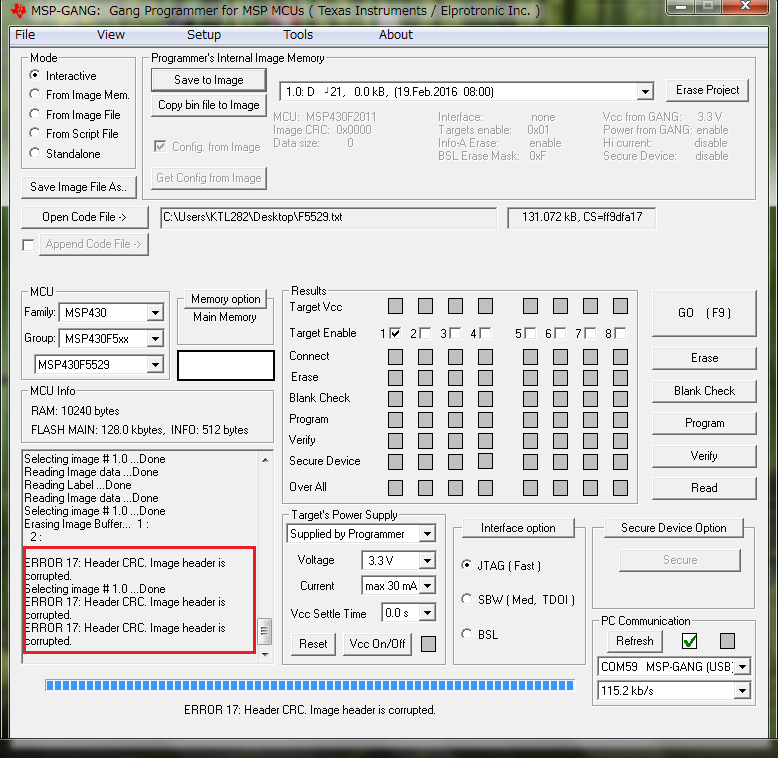The height and width of the screenshot is (758, 778).
Task: Select Standalone mode
Action: coord(34,153)
